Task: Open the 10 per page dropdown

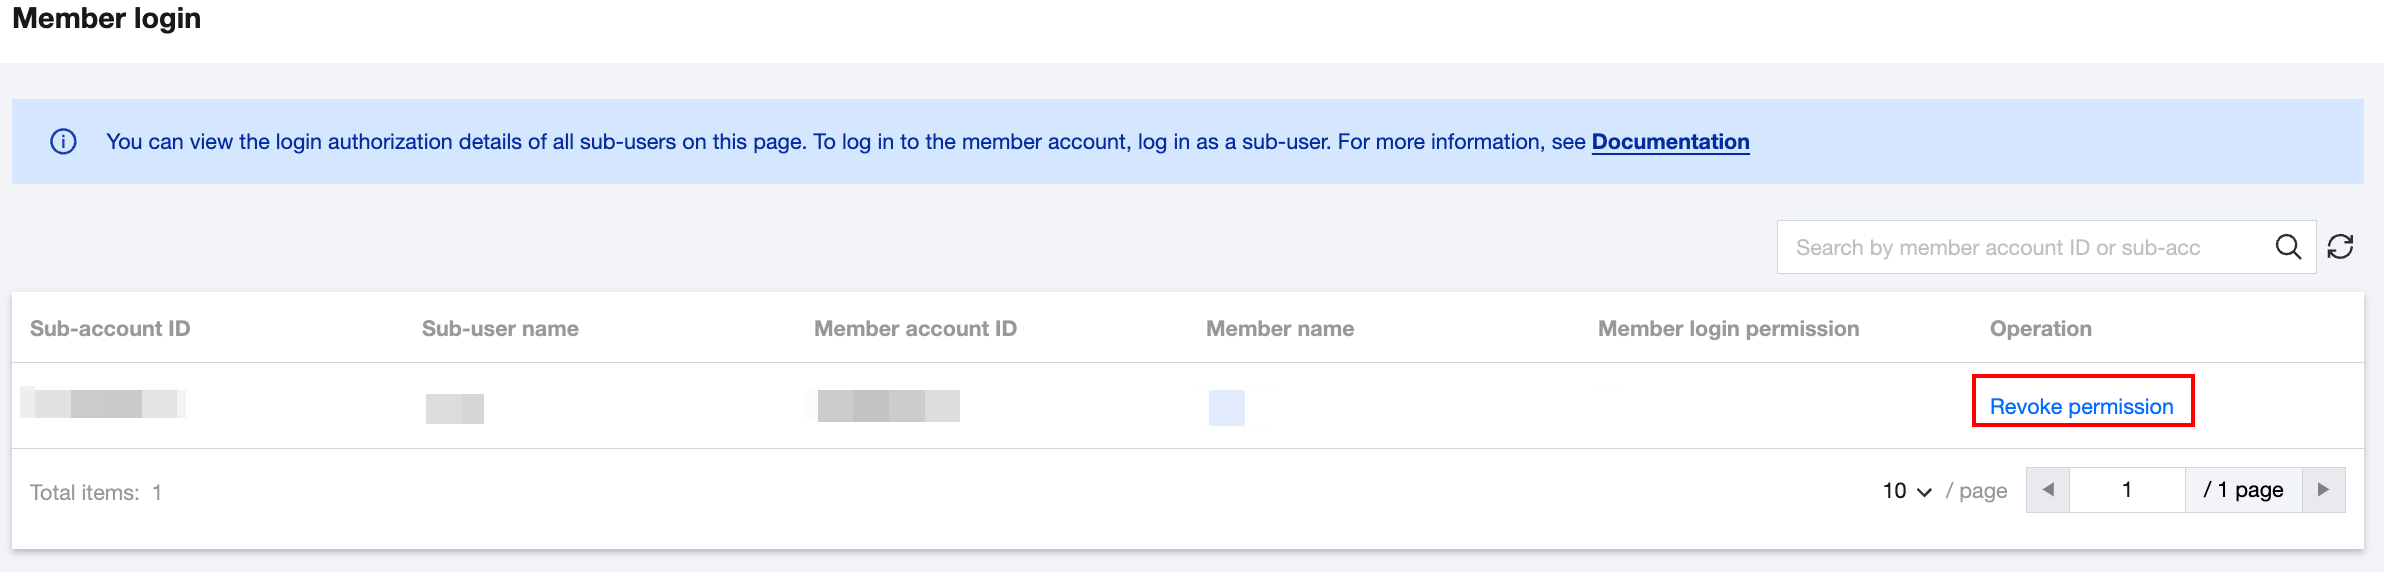Action: pos(1907,491)
